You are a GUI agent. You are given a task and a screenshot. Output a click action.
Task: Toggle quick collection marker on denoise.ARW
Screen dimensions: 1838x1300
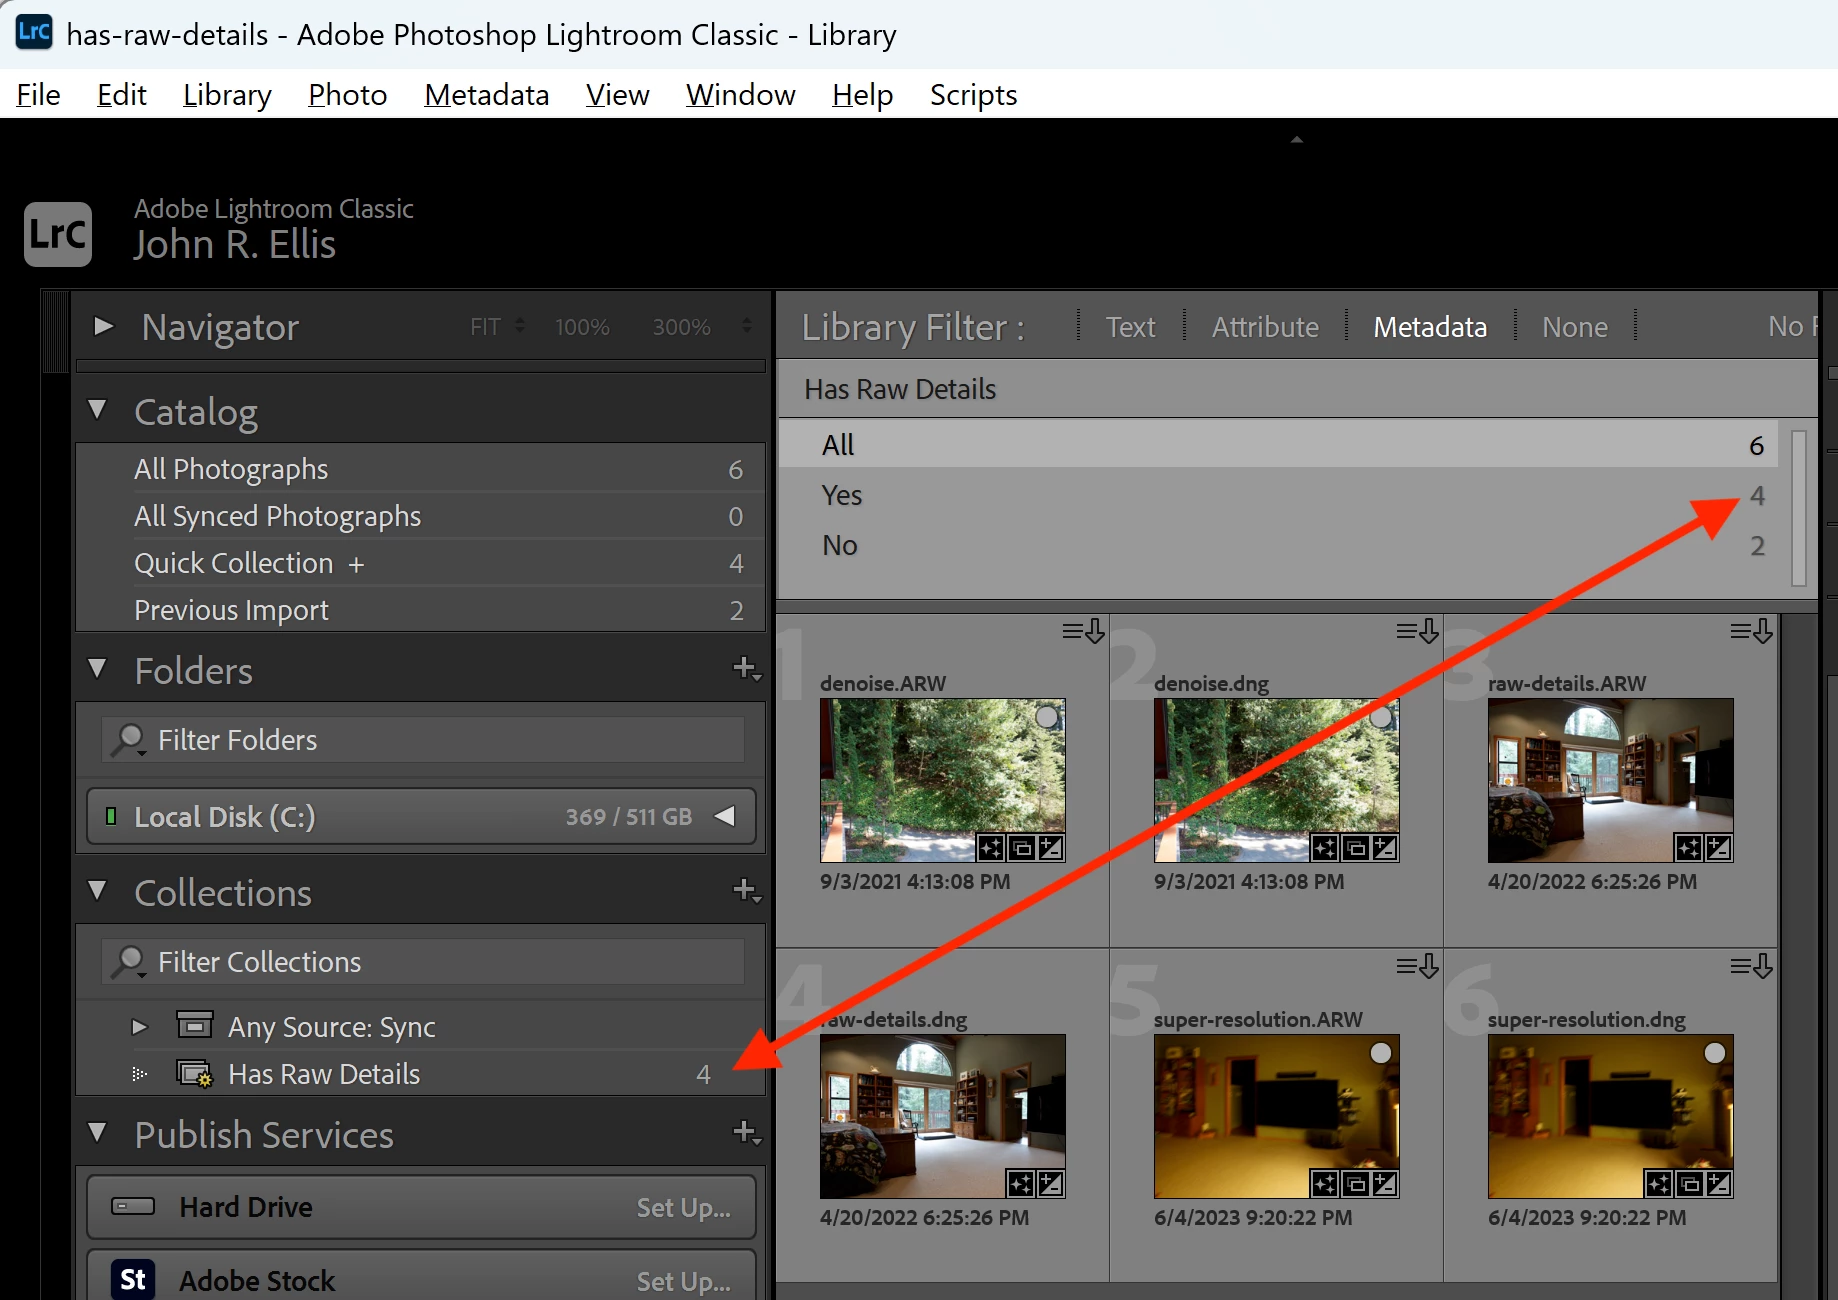(x=1047, y=717)
